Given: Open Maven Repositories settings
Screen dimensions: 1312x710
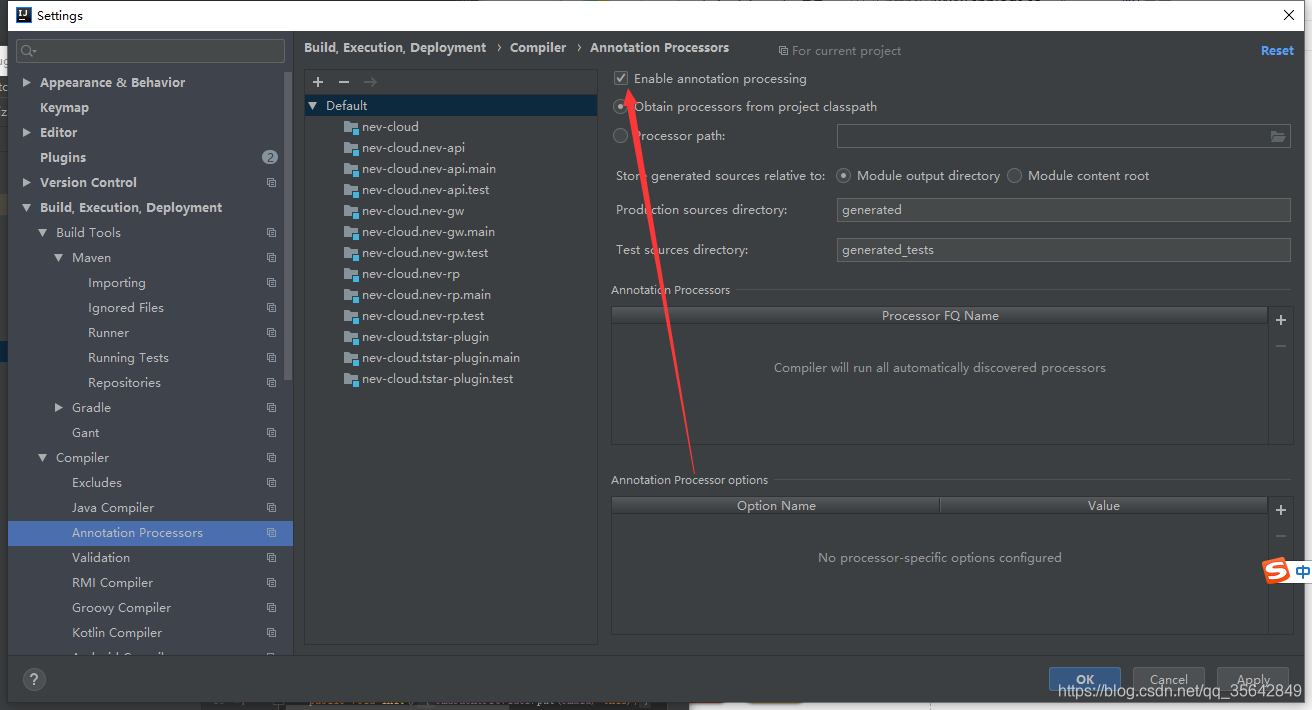Looking at the screenshot, I should pos(124,383).
